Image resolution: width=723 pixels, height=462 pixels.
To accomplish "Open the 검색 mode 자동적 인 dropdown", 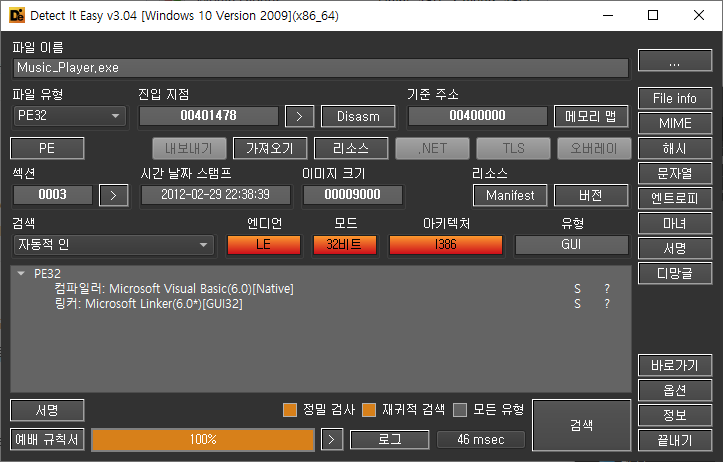I will click(113, 244).
